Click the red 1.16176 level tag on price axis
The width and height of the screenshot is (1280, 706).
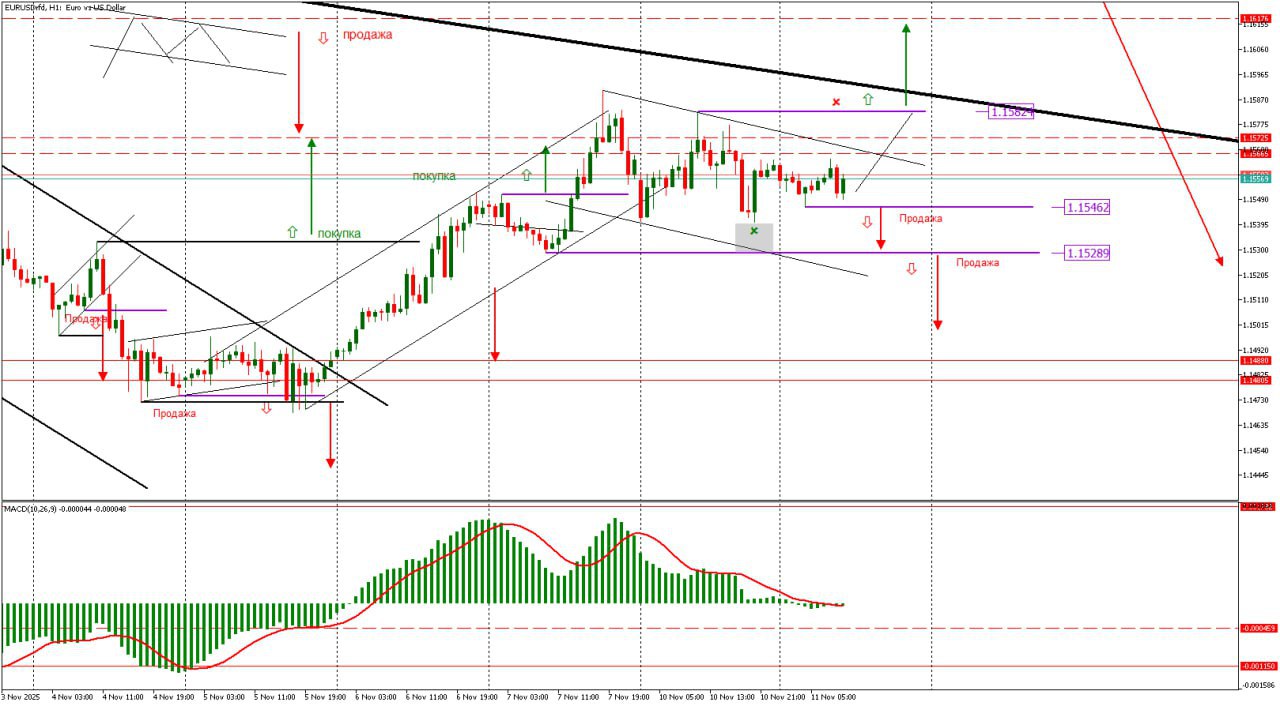(1255, 18)
